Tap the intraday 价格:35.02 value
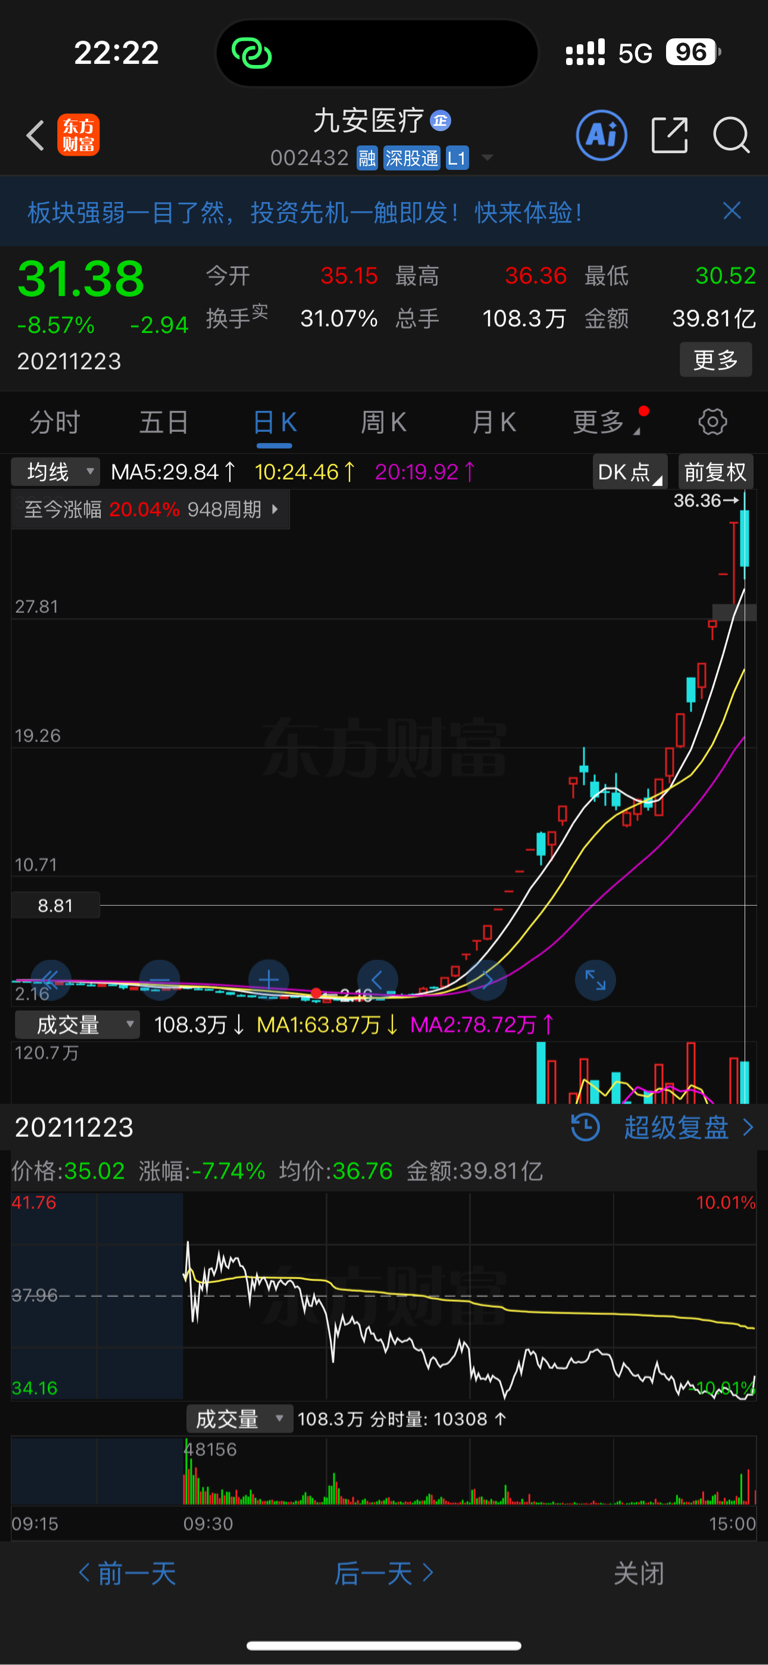768x1665 pixels. point(68,1171)
